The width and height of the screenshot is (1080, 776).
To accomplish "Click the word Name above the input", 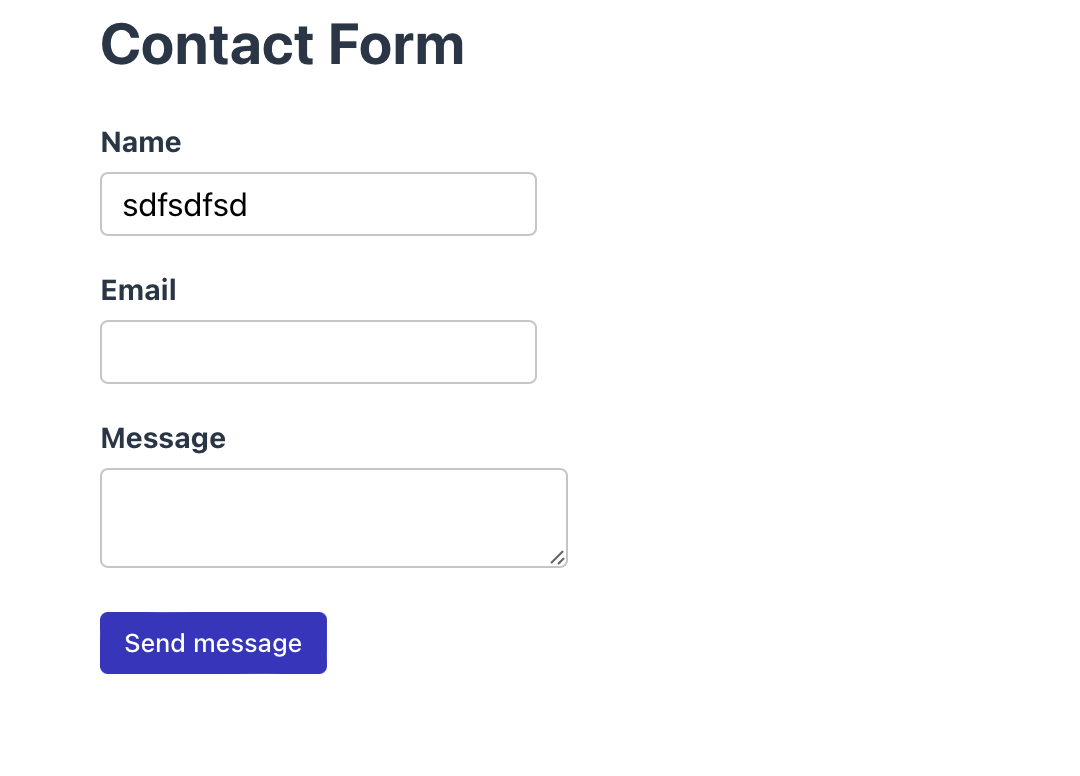I will (140, 142).
